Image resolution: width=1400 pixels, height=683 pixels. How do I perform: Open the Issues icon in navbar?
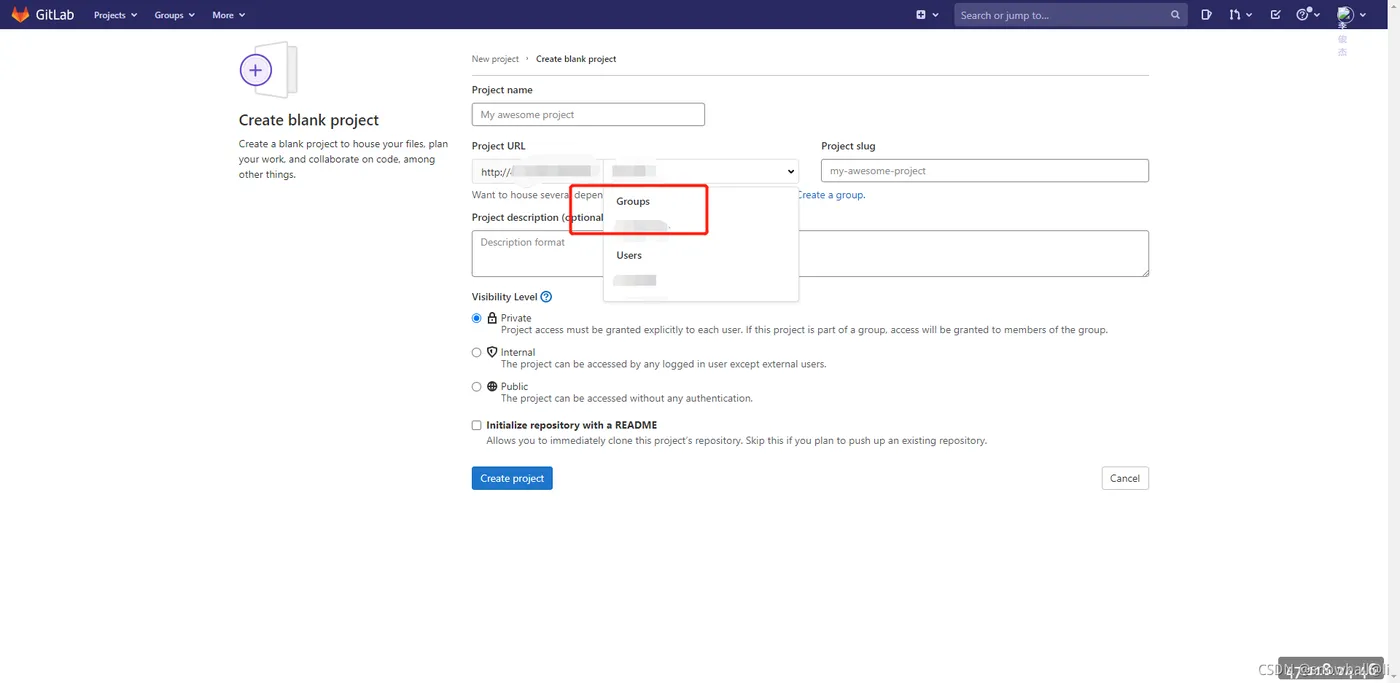point(1207,15)
